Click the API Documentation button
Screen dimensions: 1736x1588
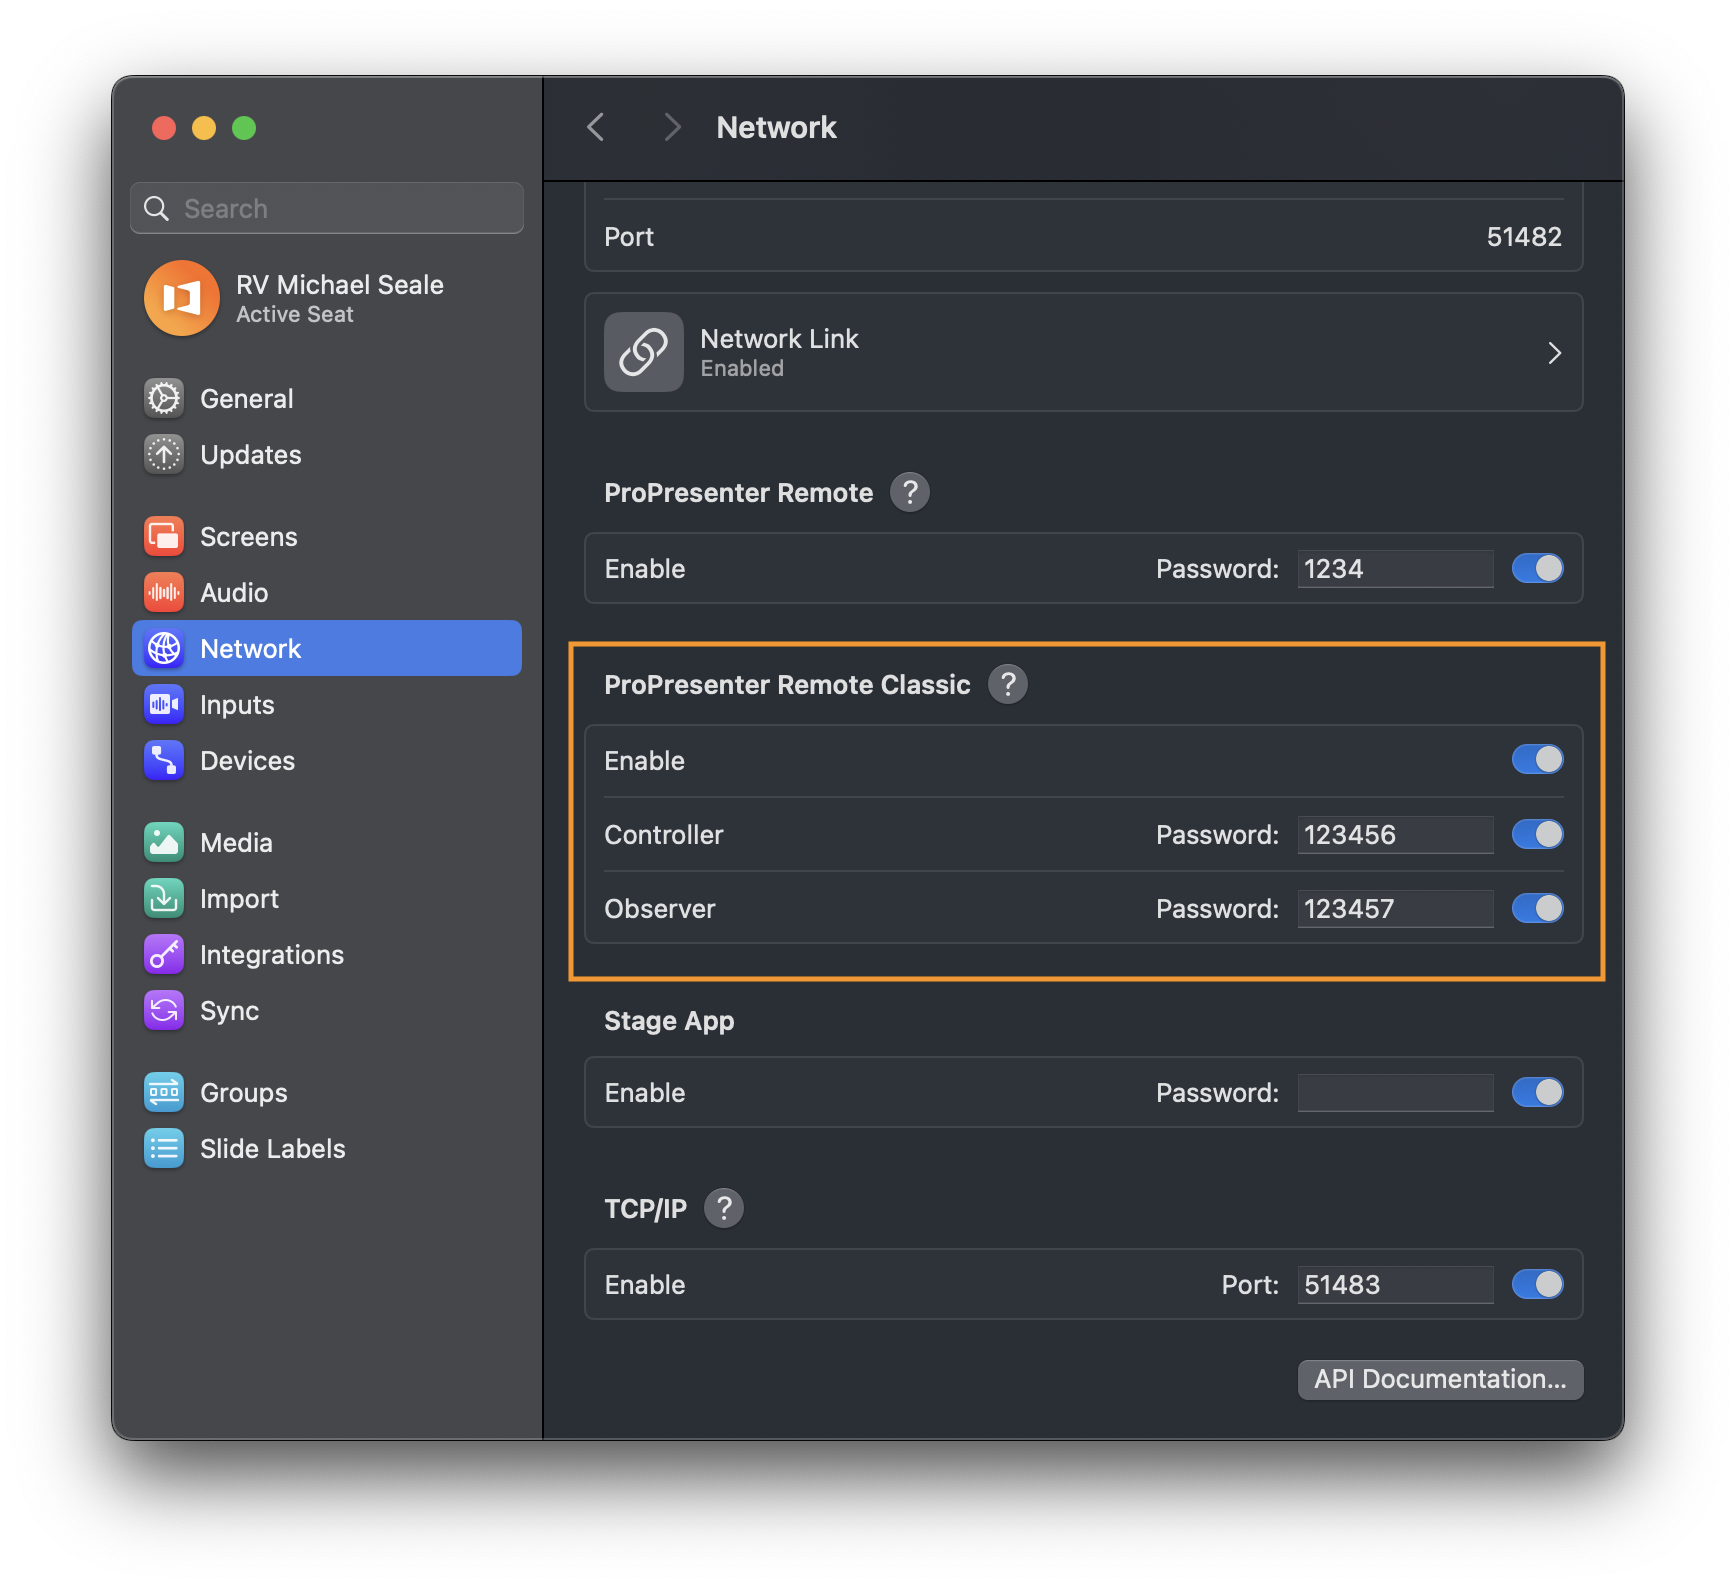pyautogui.click(x=1440, y=1379)
